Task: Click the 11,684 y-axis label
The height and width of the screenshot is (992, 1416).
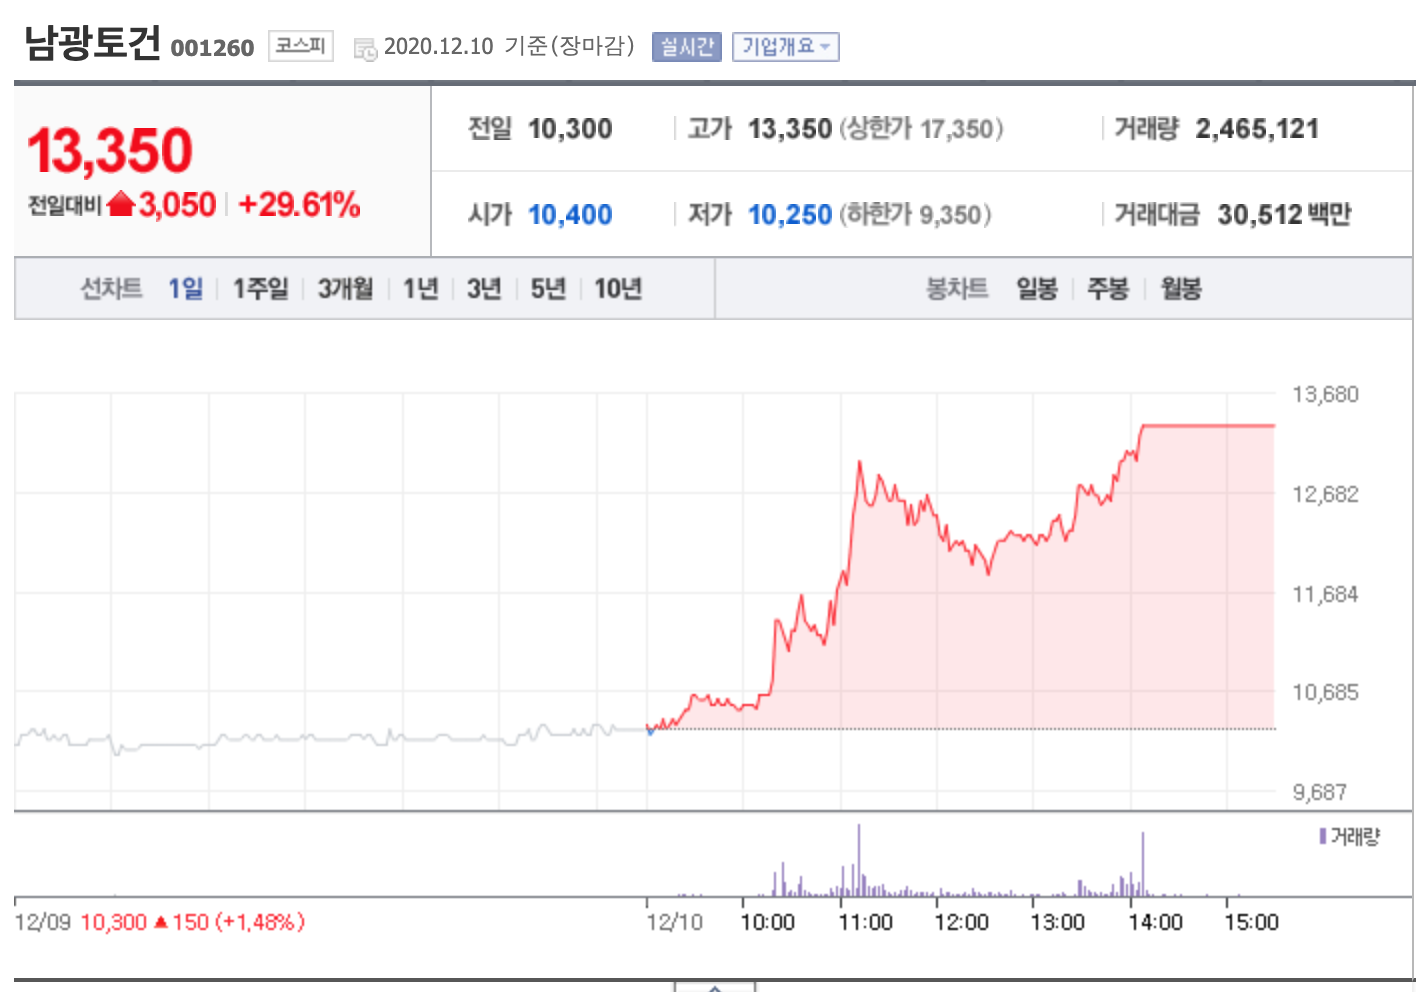Action: click(1325, 594)
